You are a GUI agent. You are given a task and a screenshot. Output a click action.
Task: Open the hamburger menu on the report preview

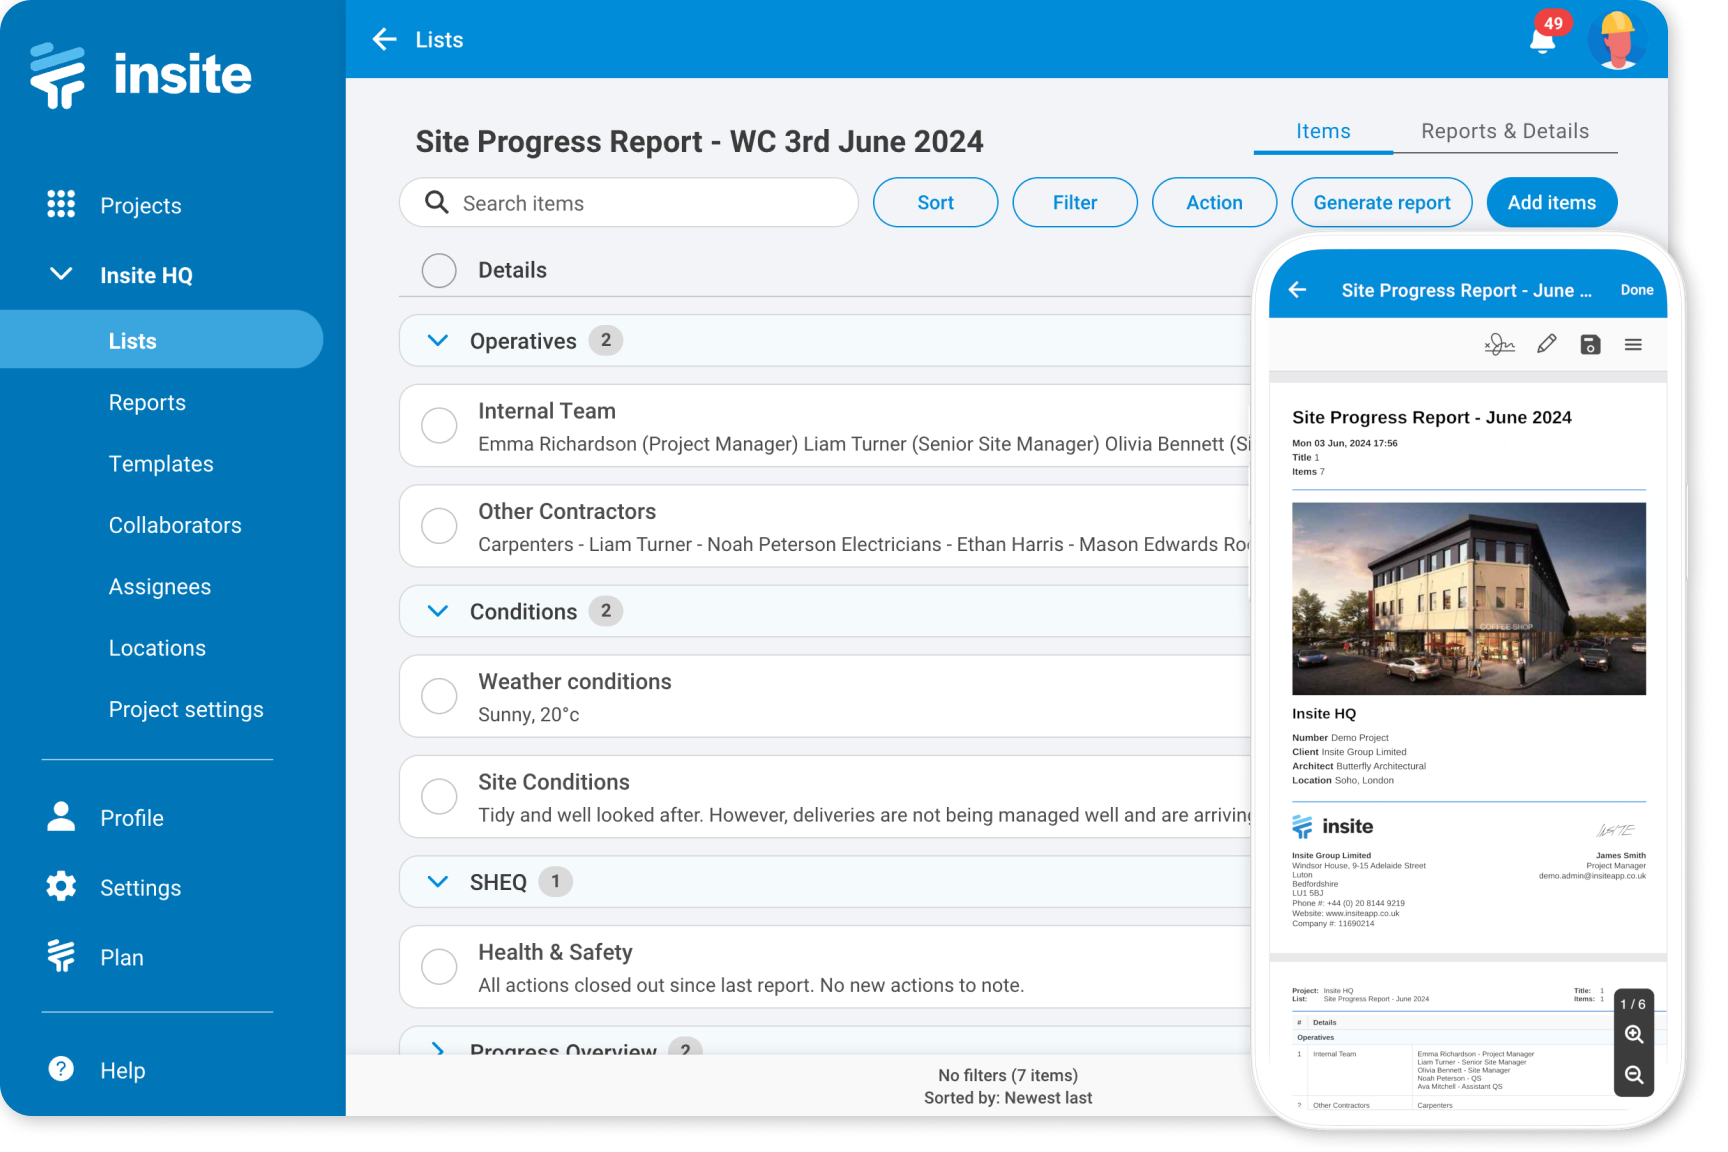click(x=1634, y=343)
